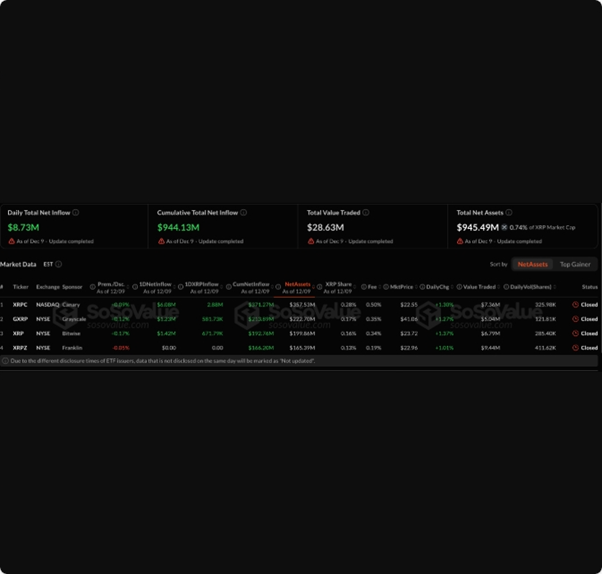Click clock status icon in GXRP row
602x574 pixels.
point(575,319)
